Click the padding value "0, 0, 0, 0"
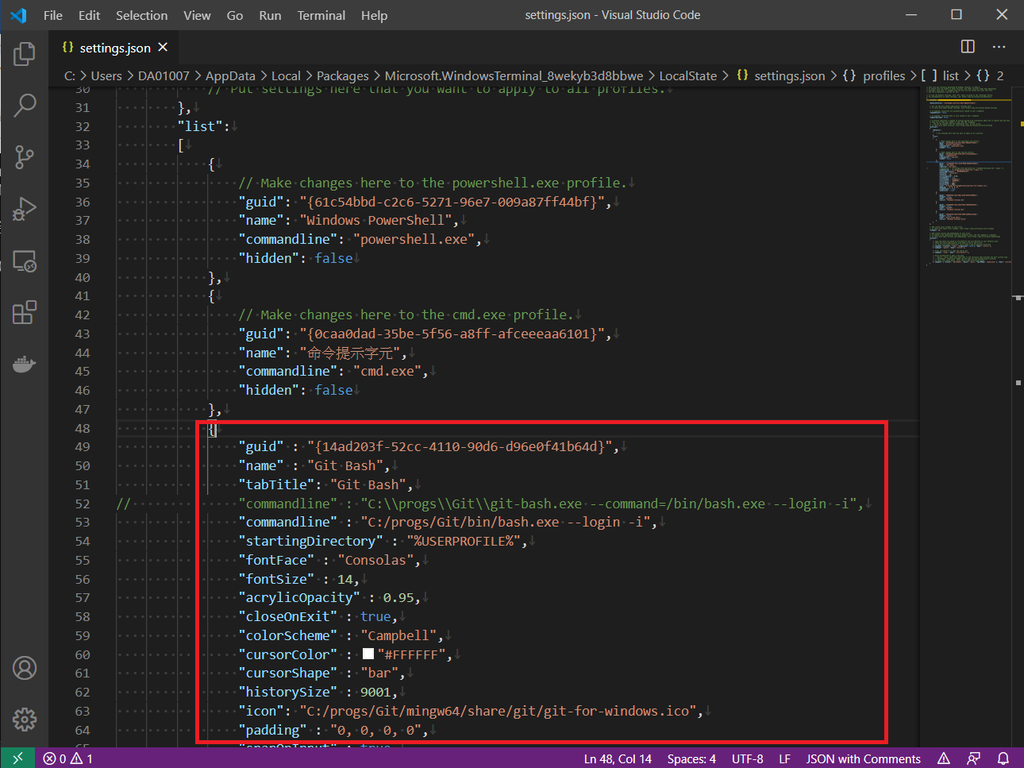Viewport: 1024px width, 768px height. coord(376,729)
